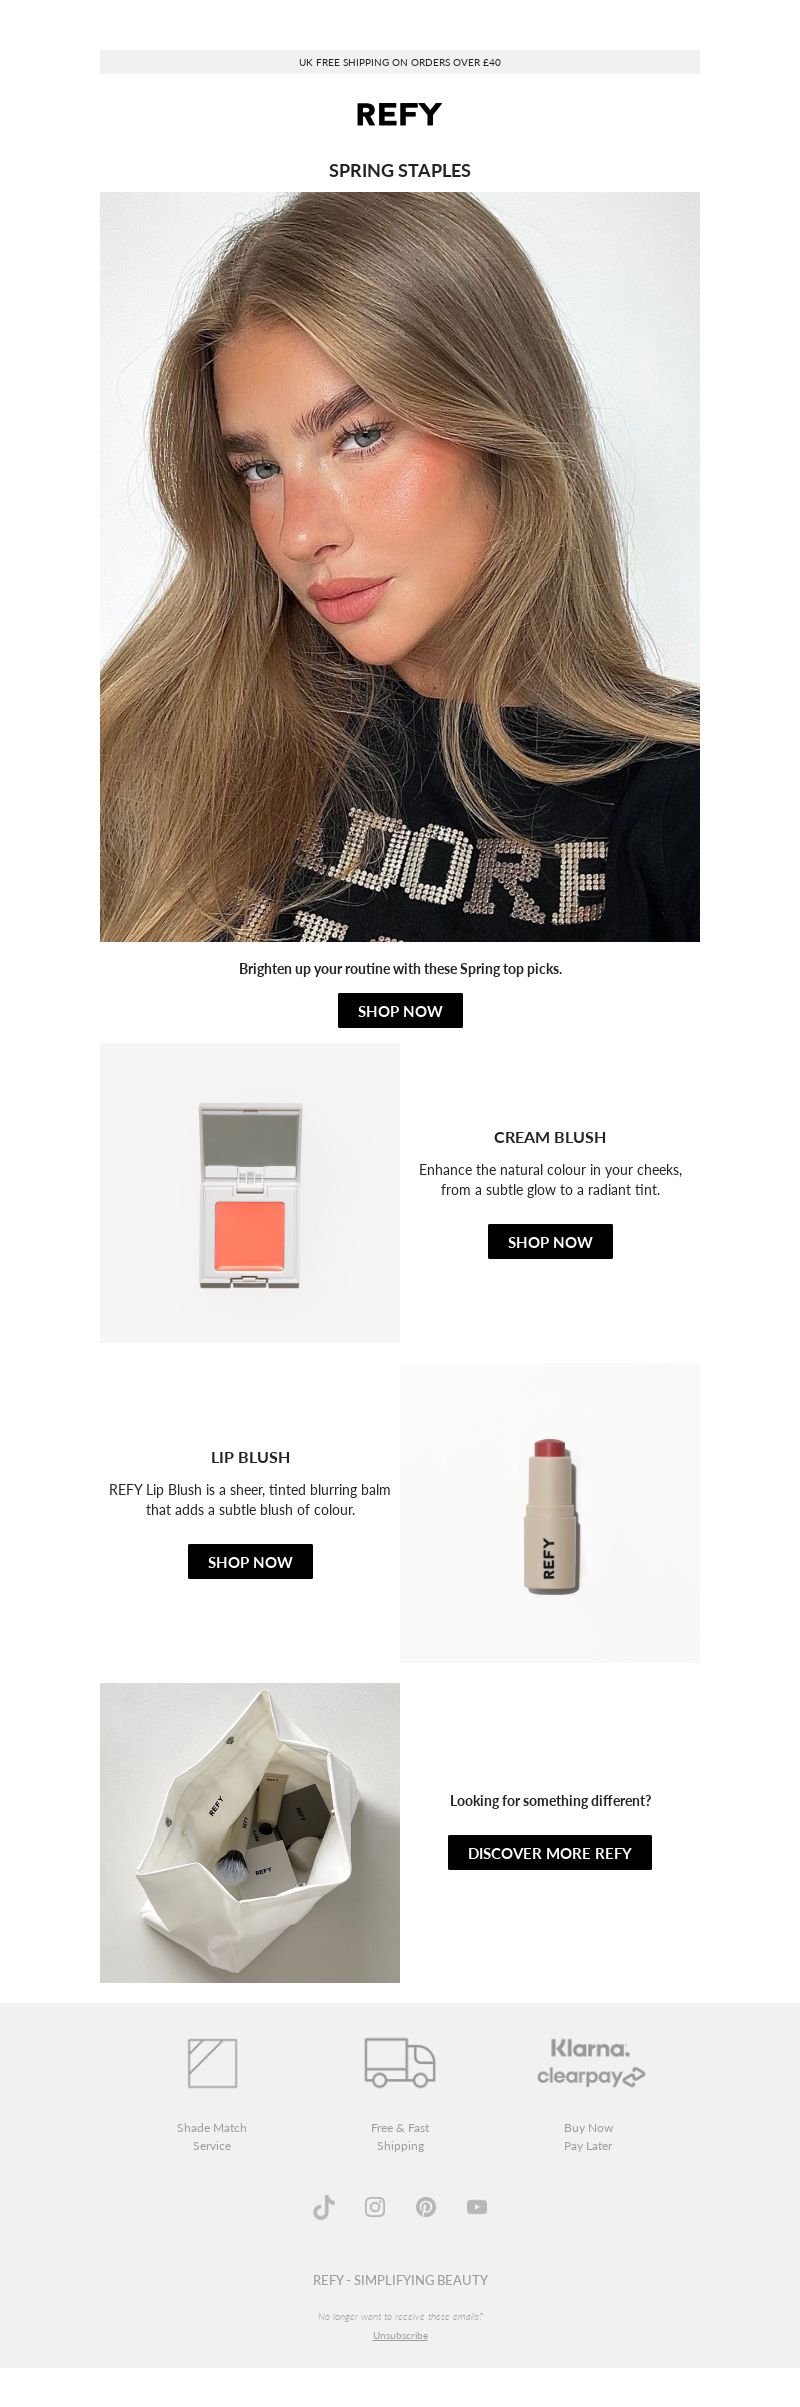Click the Unsubscribe link
Screen dimensions: 800x2407
400,2336
